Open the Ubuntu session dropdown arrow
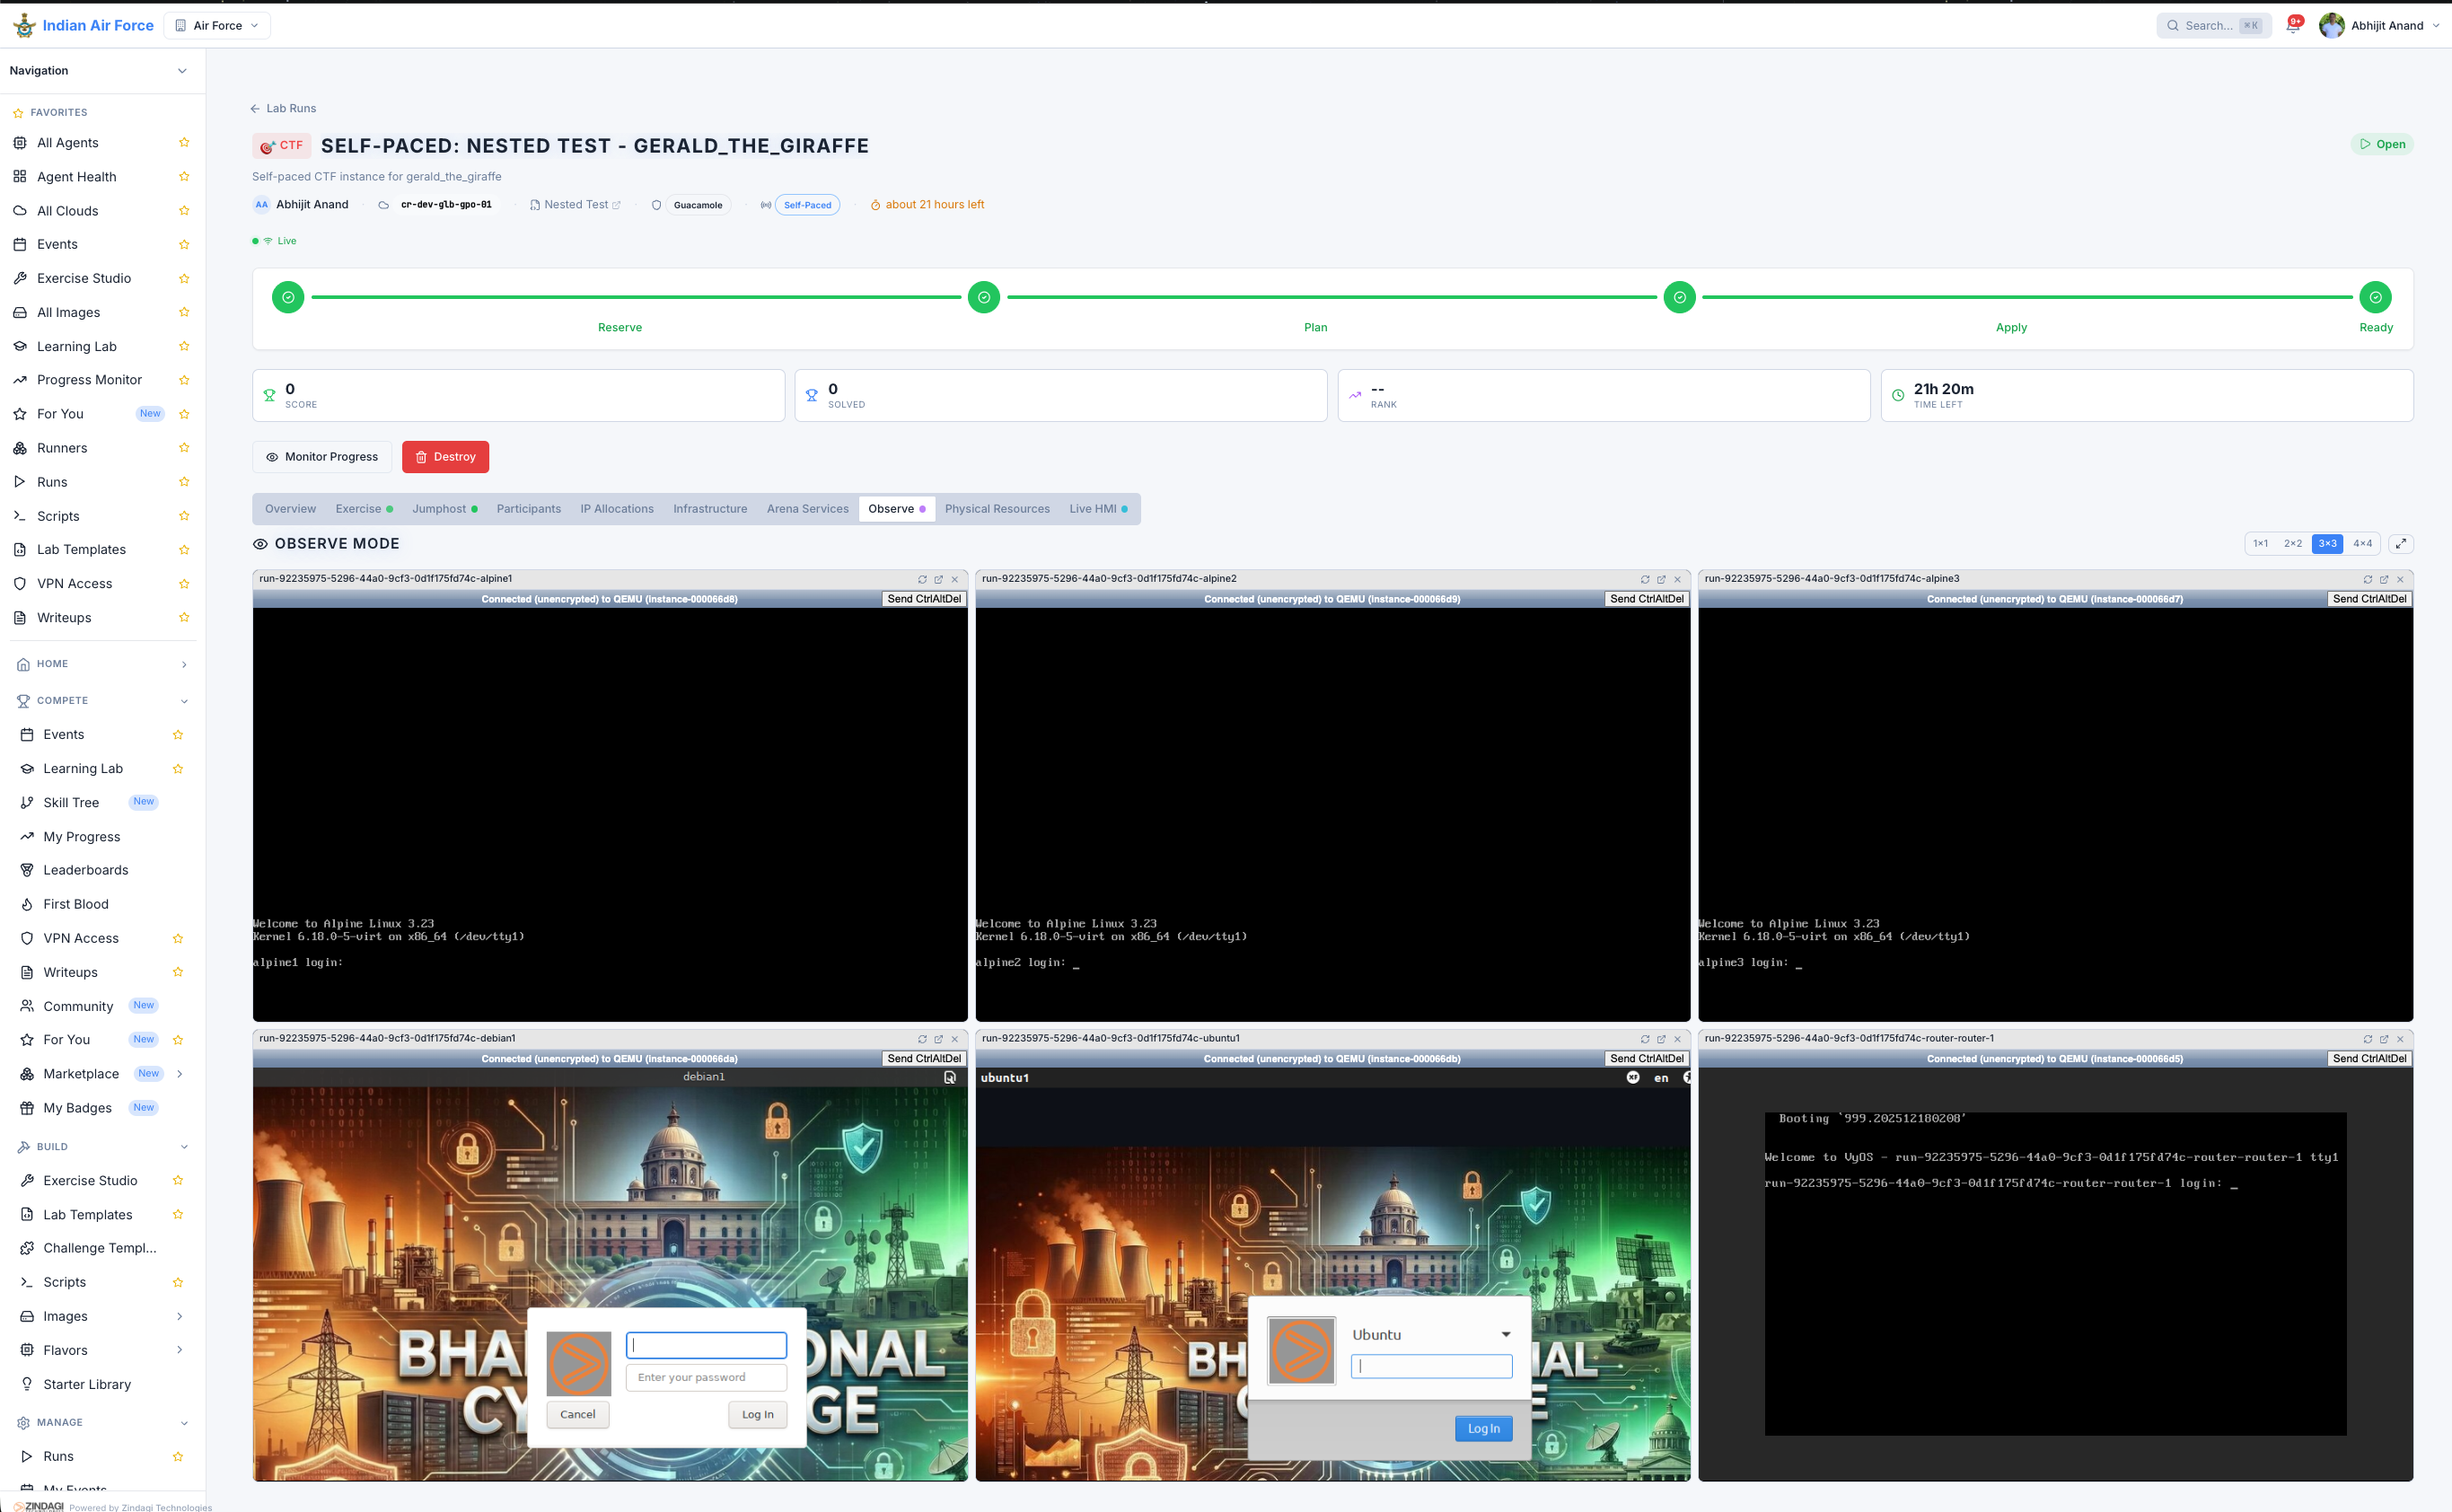The image size is (2452, 1512). pos(1505,1335)
